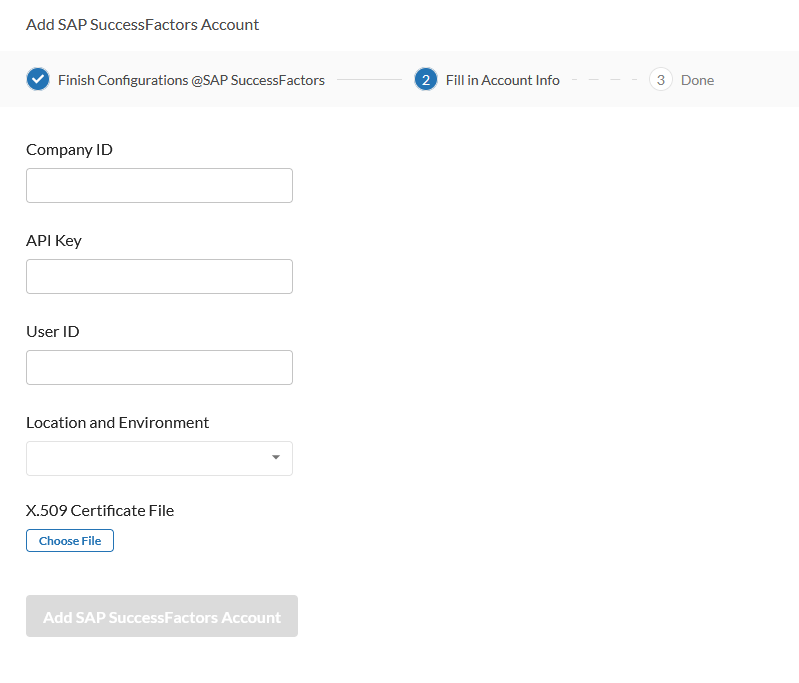The height and width of the screenshot is (683, 799).
Task: Focus the User ID text field
Action: point(159,368)
